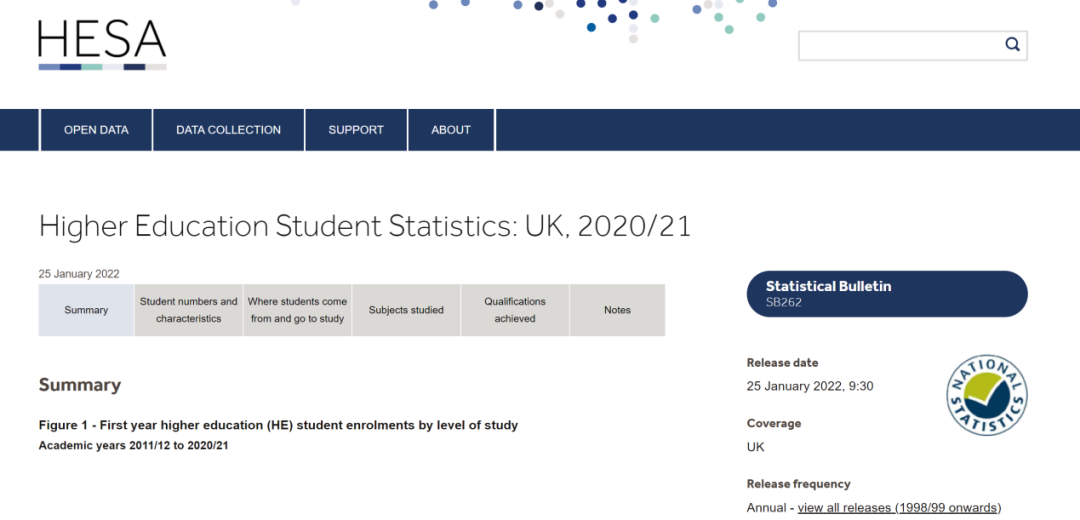The image size is (1080, 520).
Task: Click Academic years 2011/12 to 2020/21 text
Action: (134, 446)
